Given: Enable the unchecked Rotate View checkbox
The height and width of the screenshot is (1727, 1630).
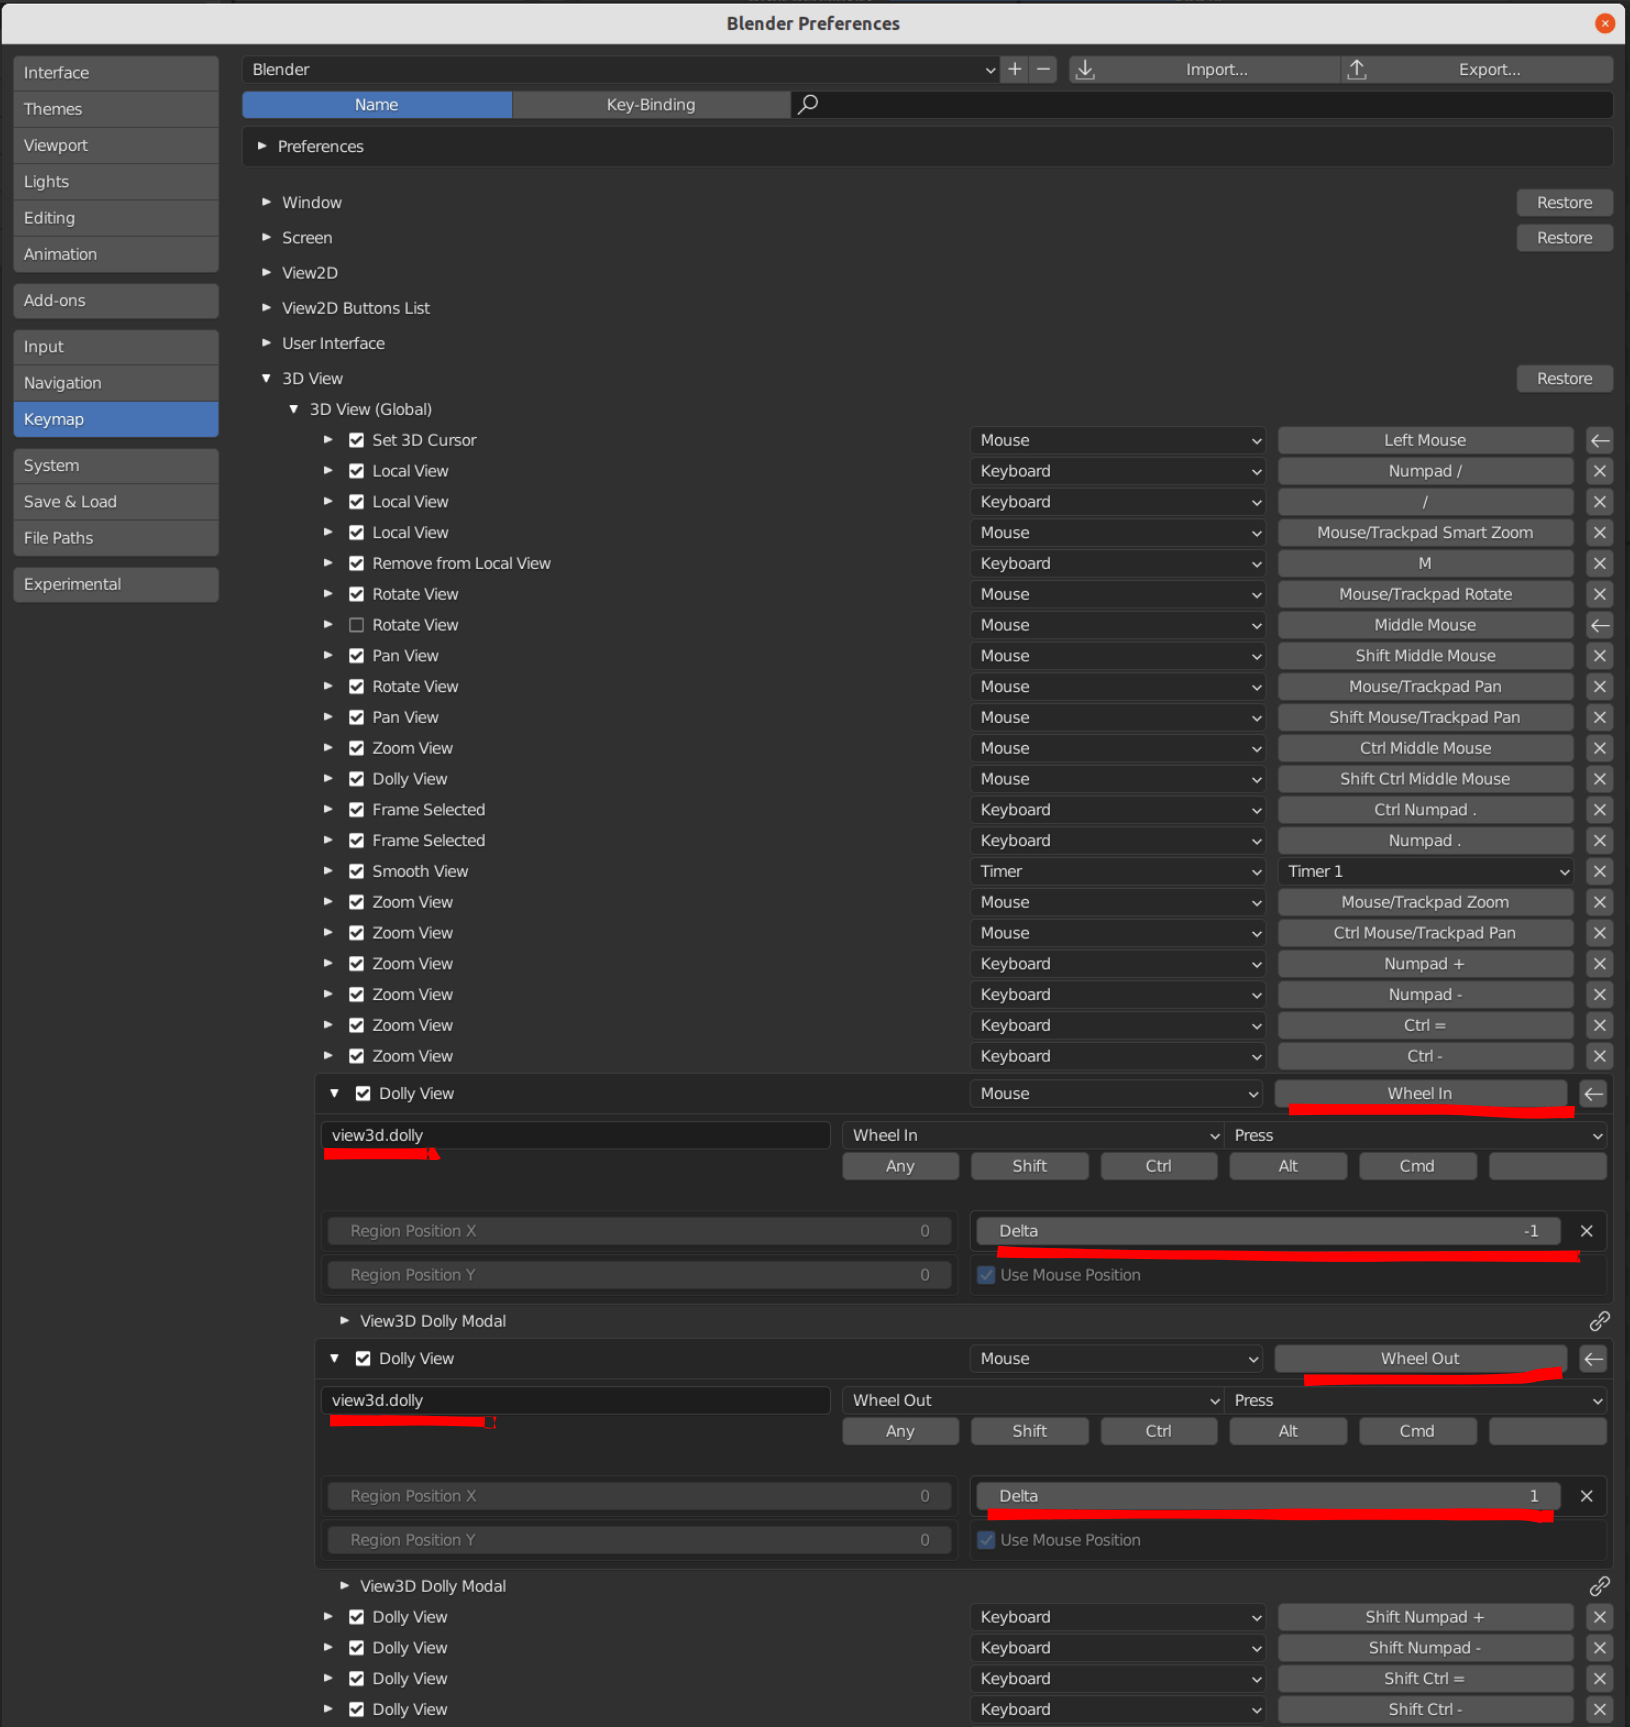Looking at the screenshot, I should (x=357, y=624).
